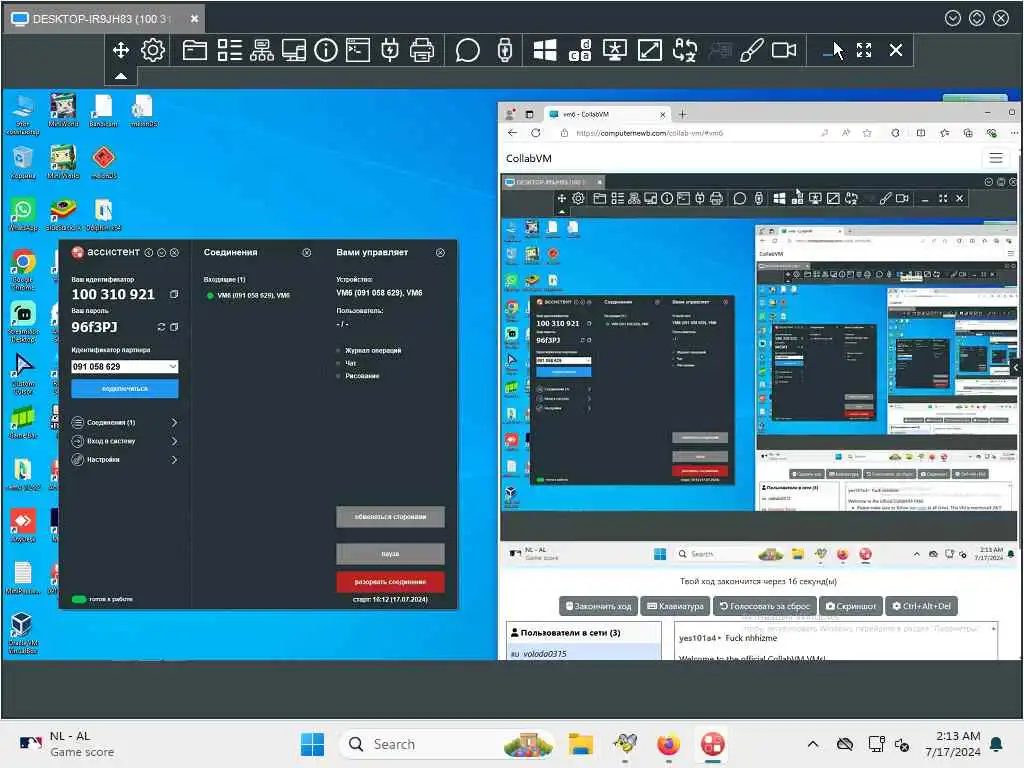
Task: Click Закончить ход button
Action: [x=599, y=606]
